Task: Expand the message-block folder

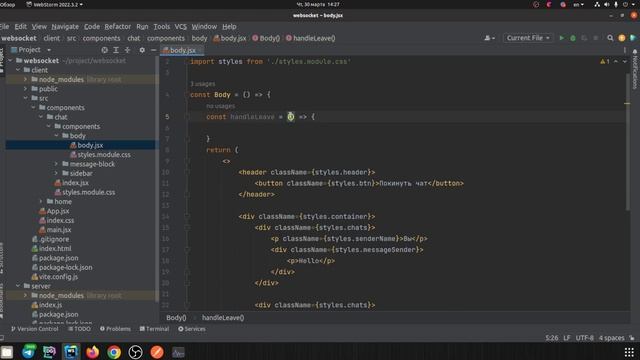Action: tap(56, 164)
